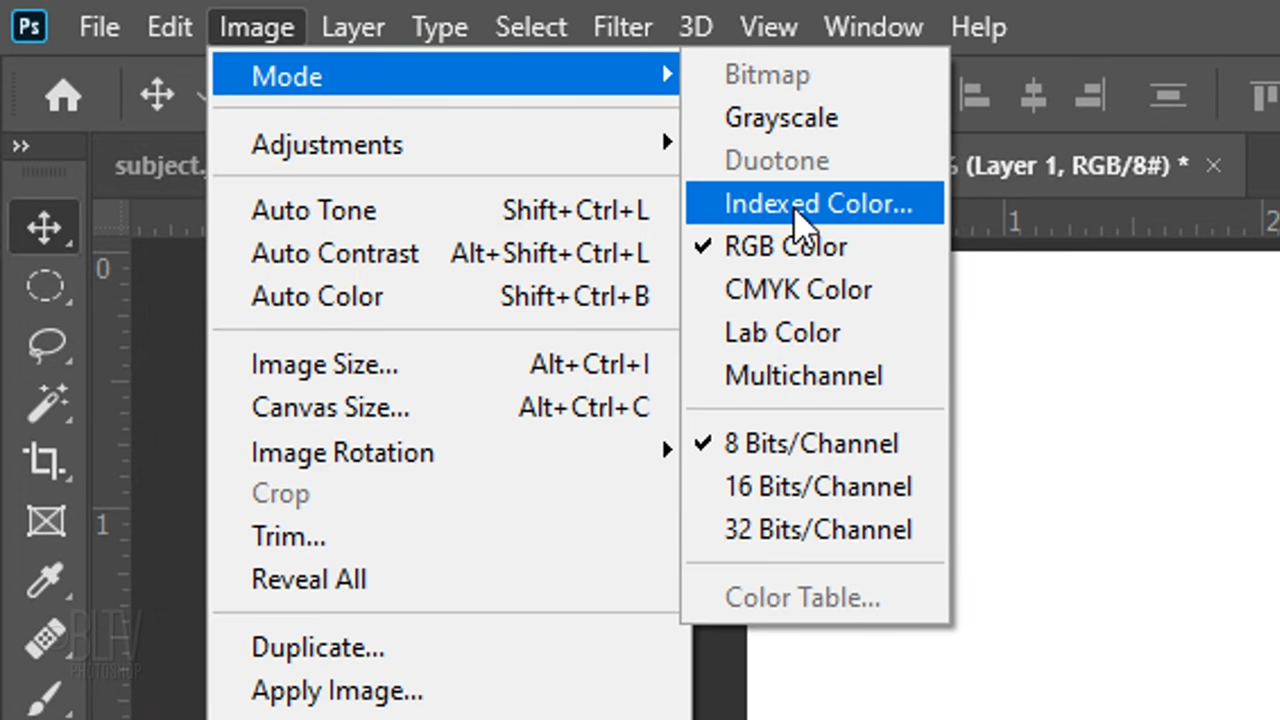
Task: Open the Photoshop Home screen
Action: coord(62,95)
